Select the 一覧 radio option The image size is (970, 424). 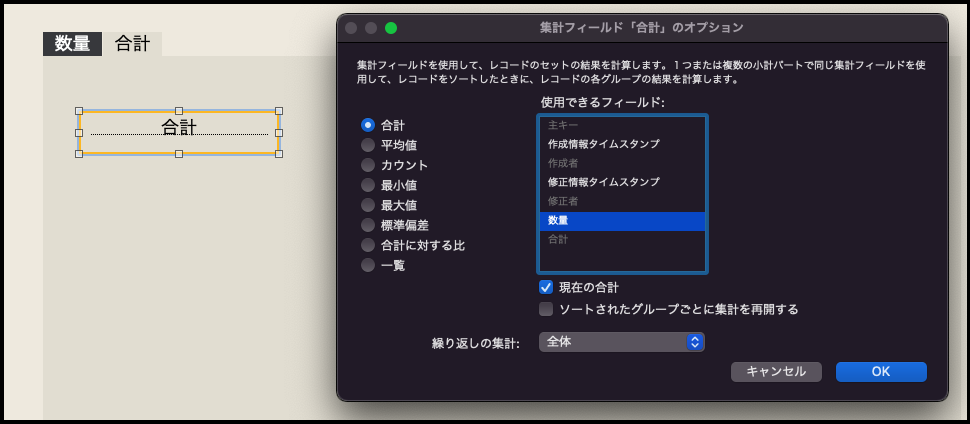point(368,265)
